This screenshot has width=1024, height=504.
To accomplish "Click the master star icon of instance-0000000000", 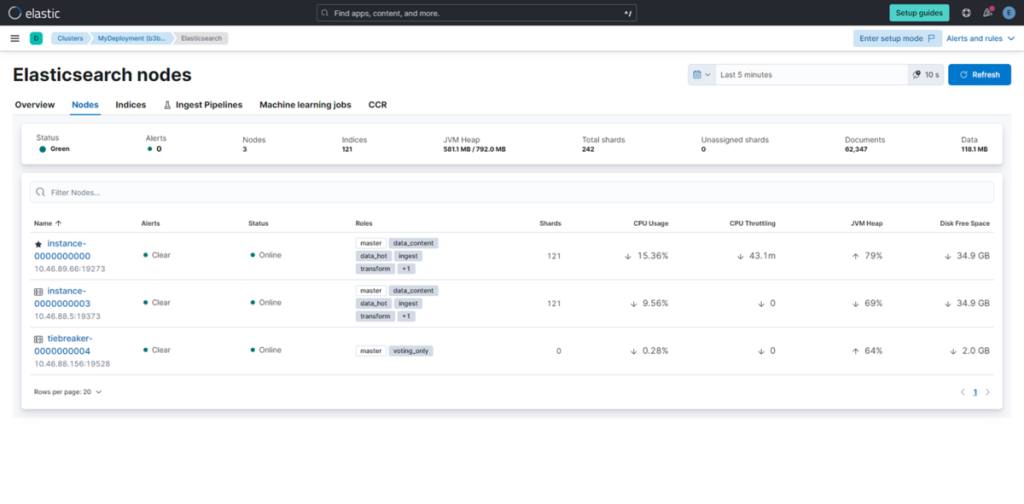I will [38, 243].
